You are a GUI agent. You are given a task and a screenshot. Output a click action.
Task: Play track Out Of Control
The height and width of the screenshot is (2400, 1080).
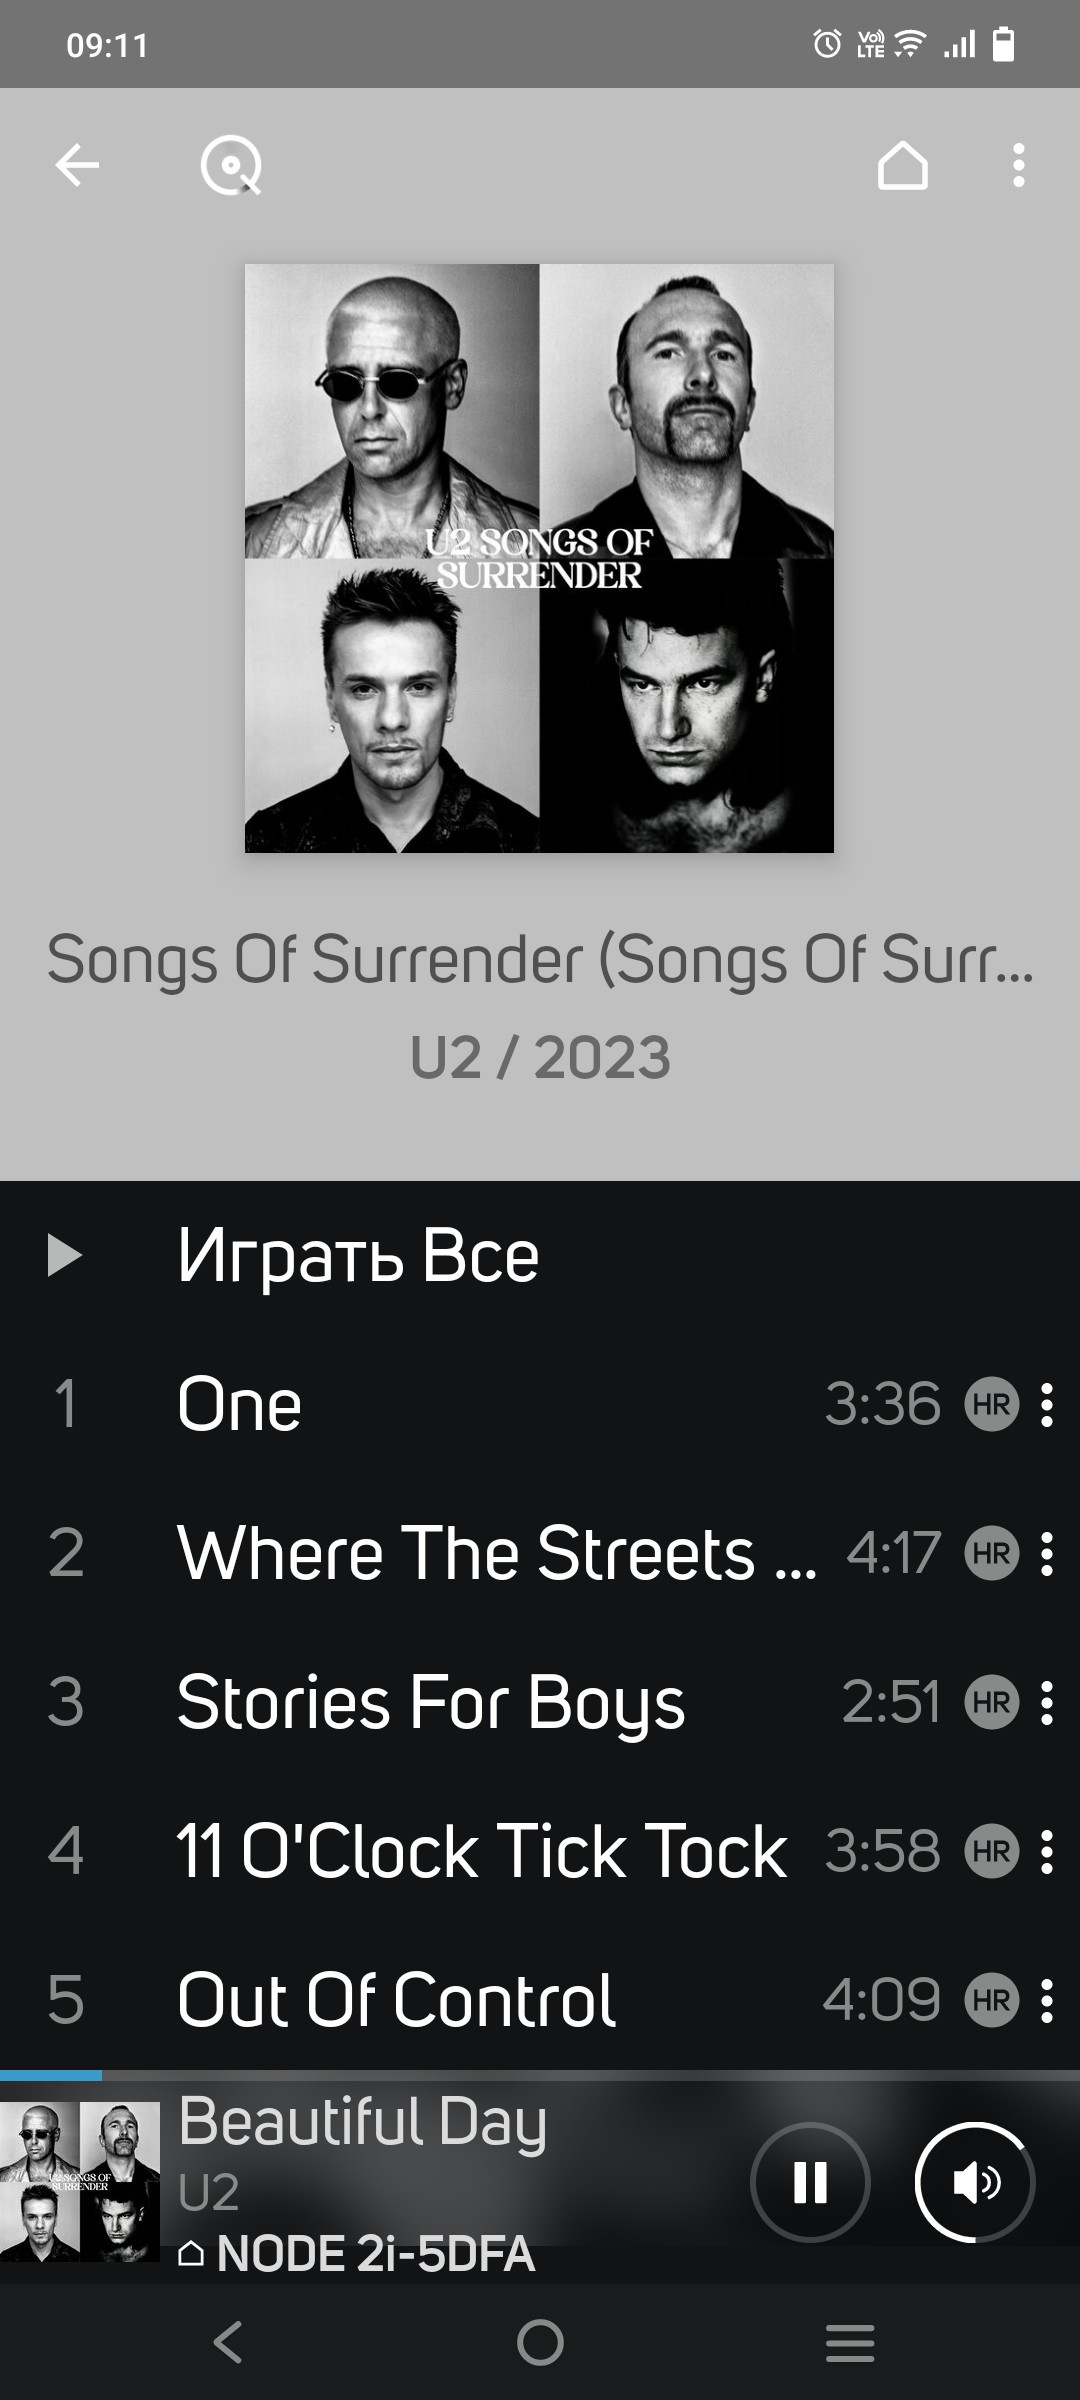click(396, 2001)
